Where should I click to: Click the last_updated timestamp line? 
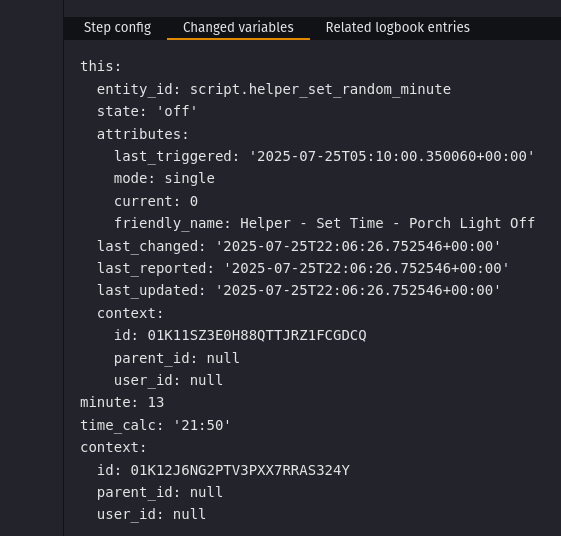tap(299, 290)
